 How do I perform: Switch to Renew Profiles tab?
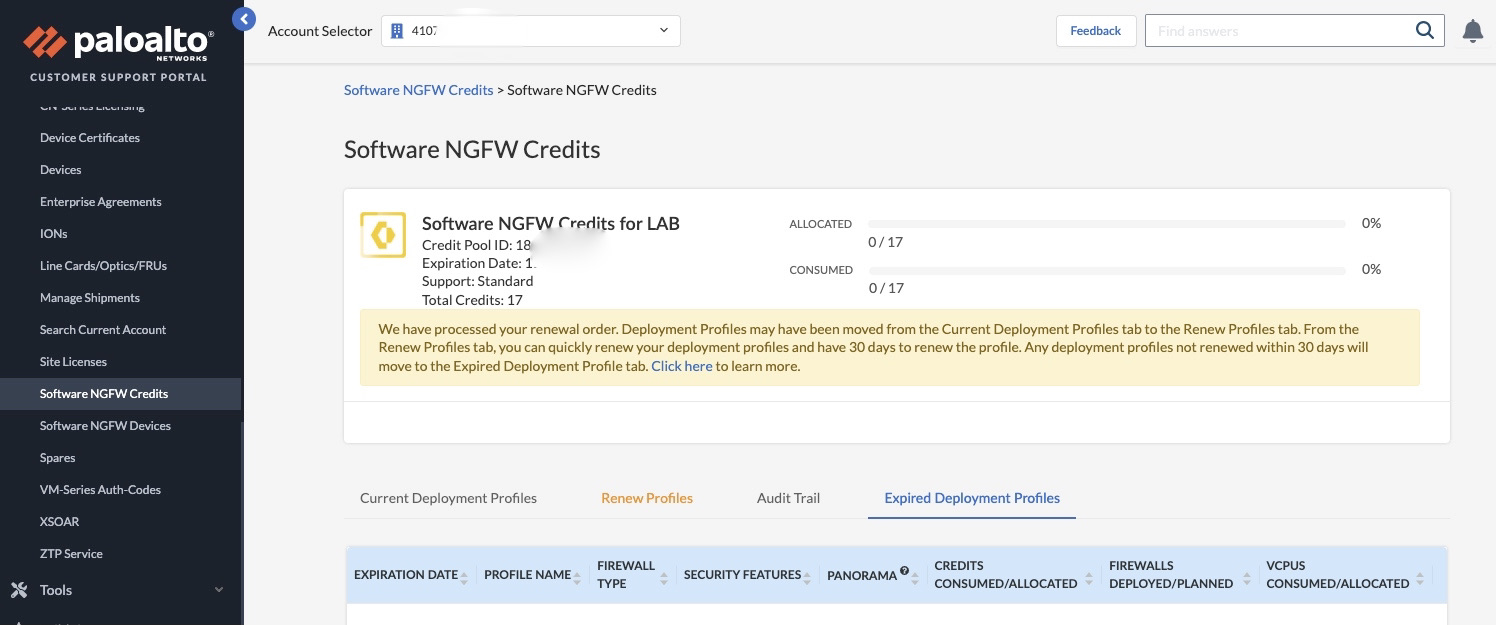coord(646,498)
